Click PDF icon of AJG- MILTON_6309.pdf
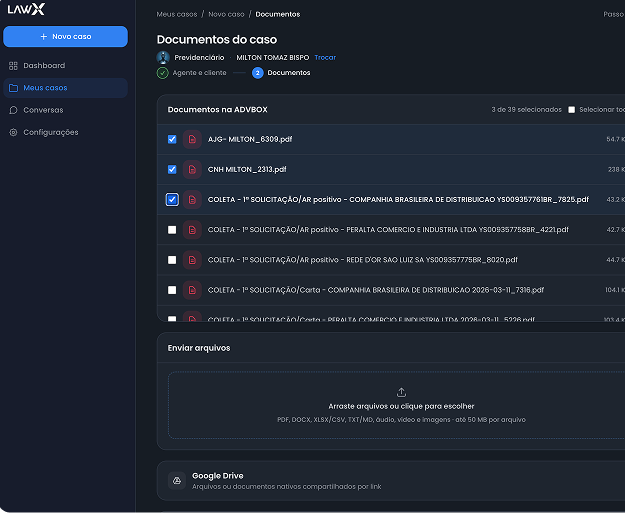This screenshot has width=625, height=513. pos(192,139)
